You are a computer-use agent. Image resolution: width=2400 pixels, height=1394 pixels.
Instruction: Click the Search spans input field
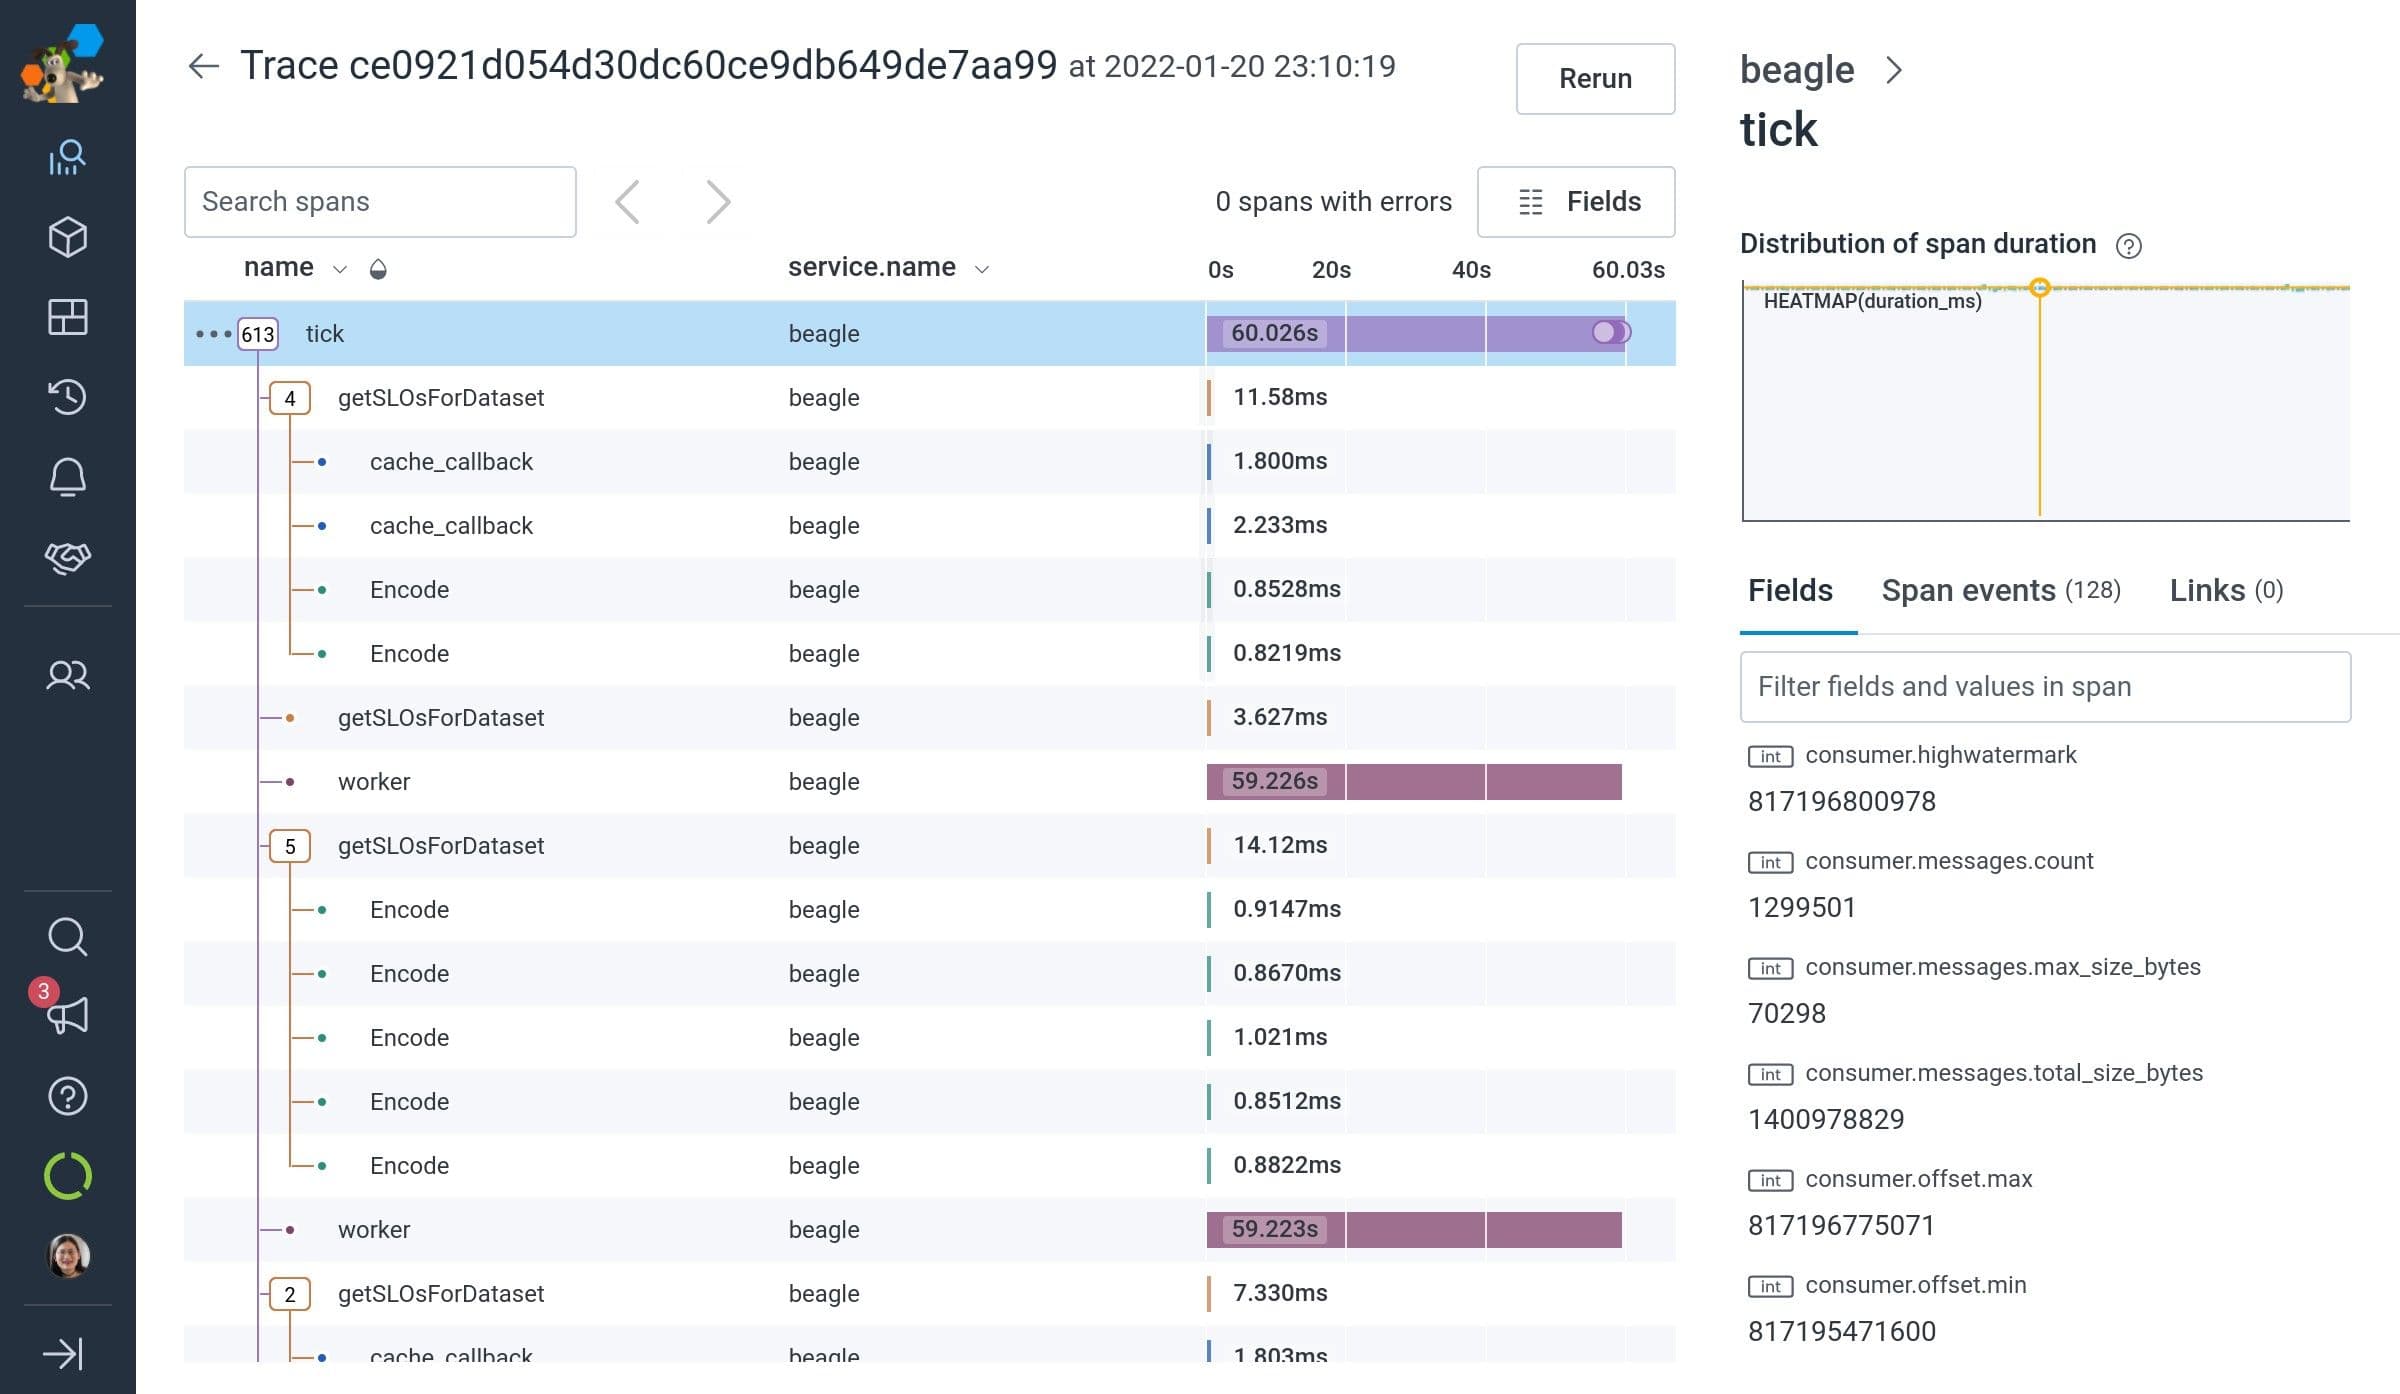(380, 201)
